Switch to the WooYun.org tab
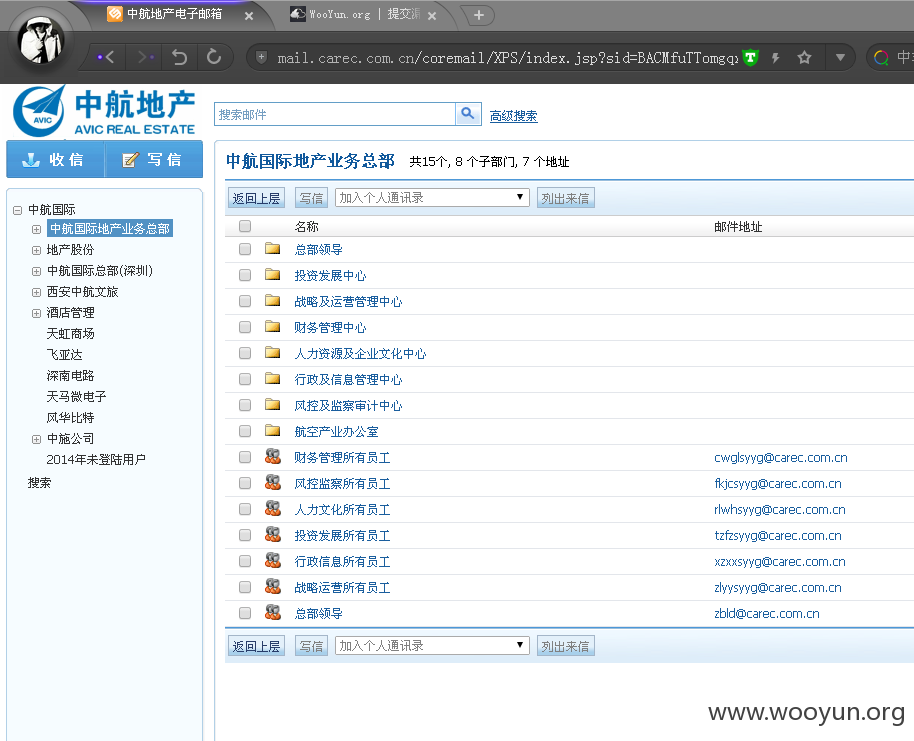The height and width of the screenshot is (741, 914). pos(364,14)
